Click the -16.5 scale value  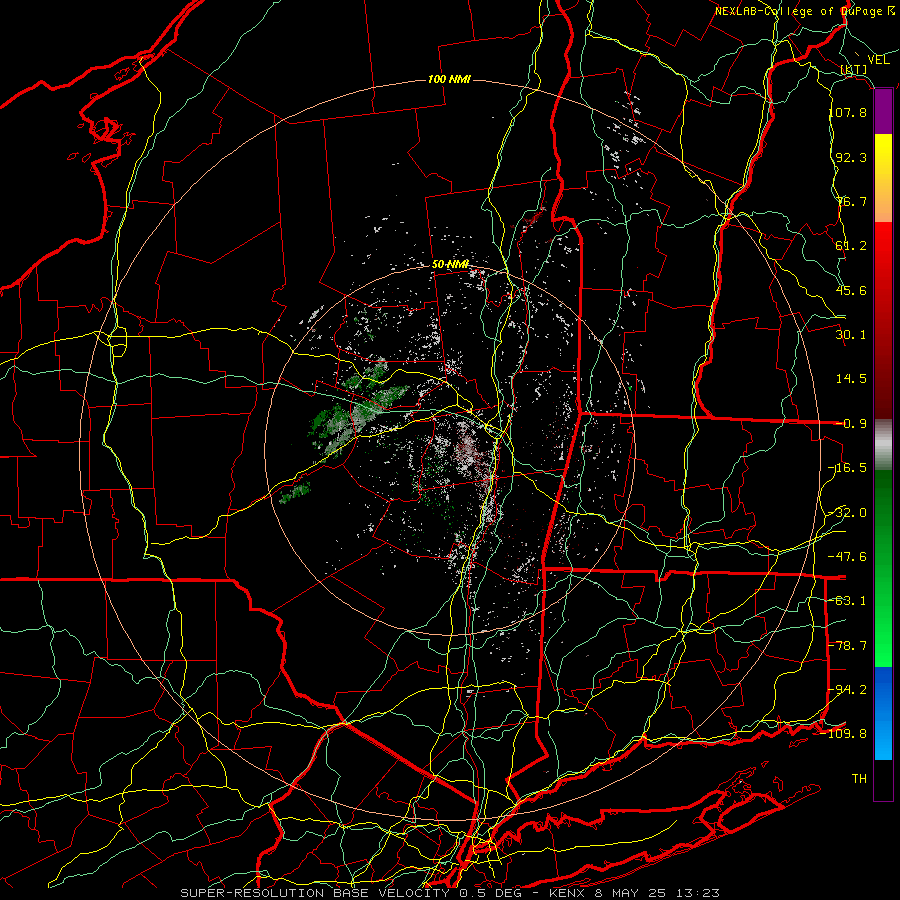tap(848, 468)
